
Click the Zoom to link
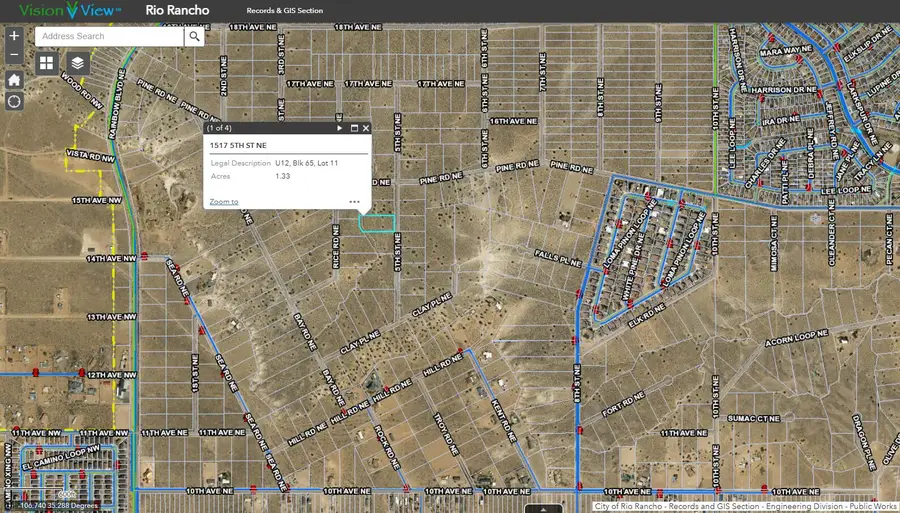click(224, 201)
